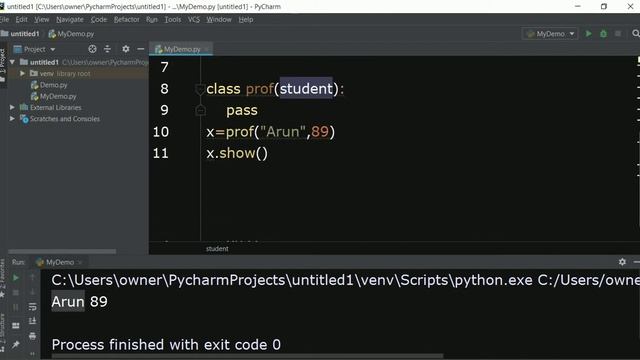The image size is (640, 360).
Task: Toggle soft-wrap in Run console
Action: (33, 307)
